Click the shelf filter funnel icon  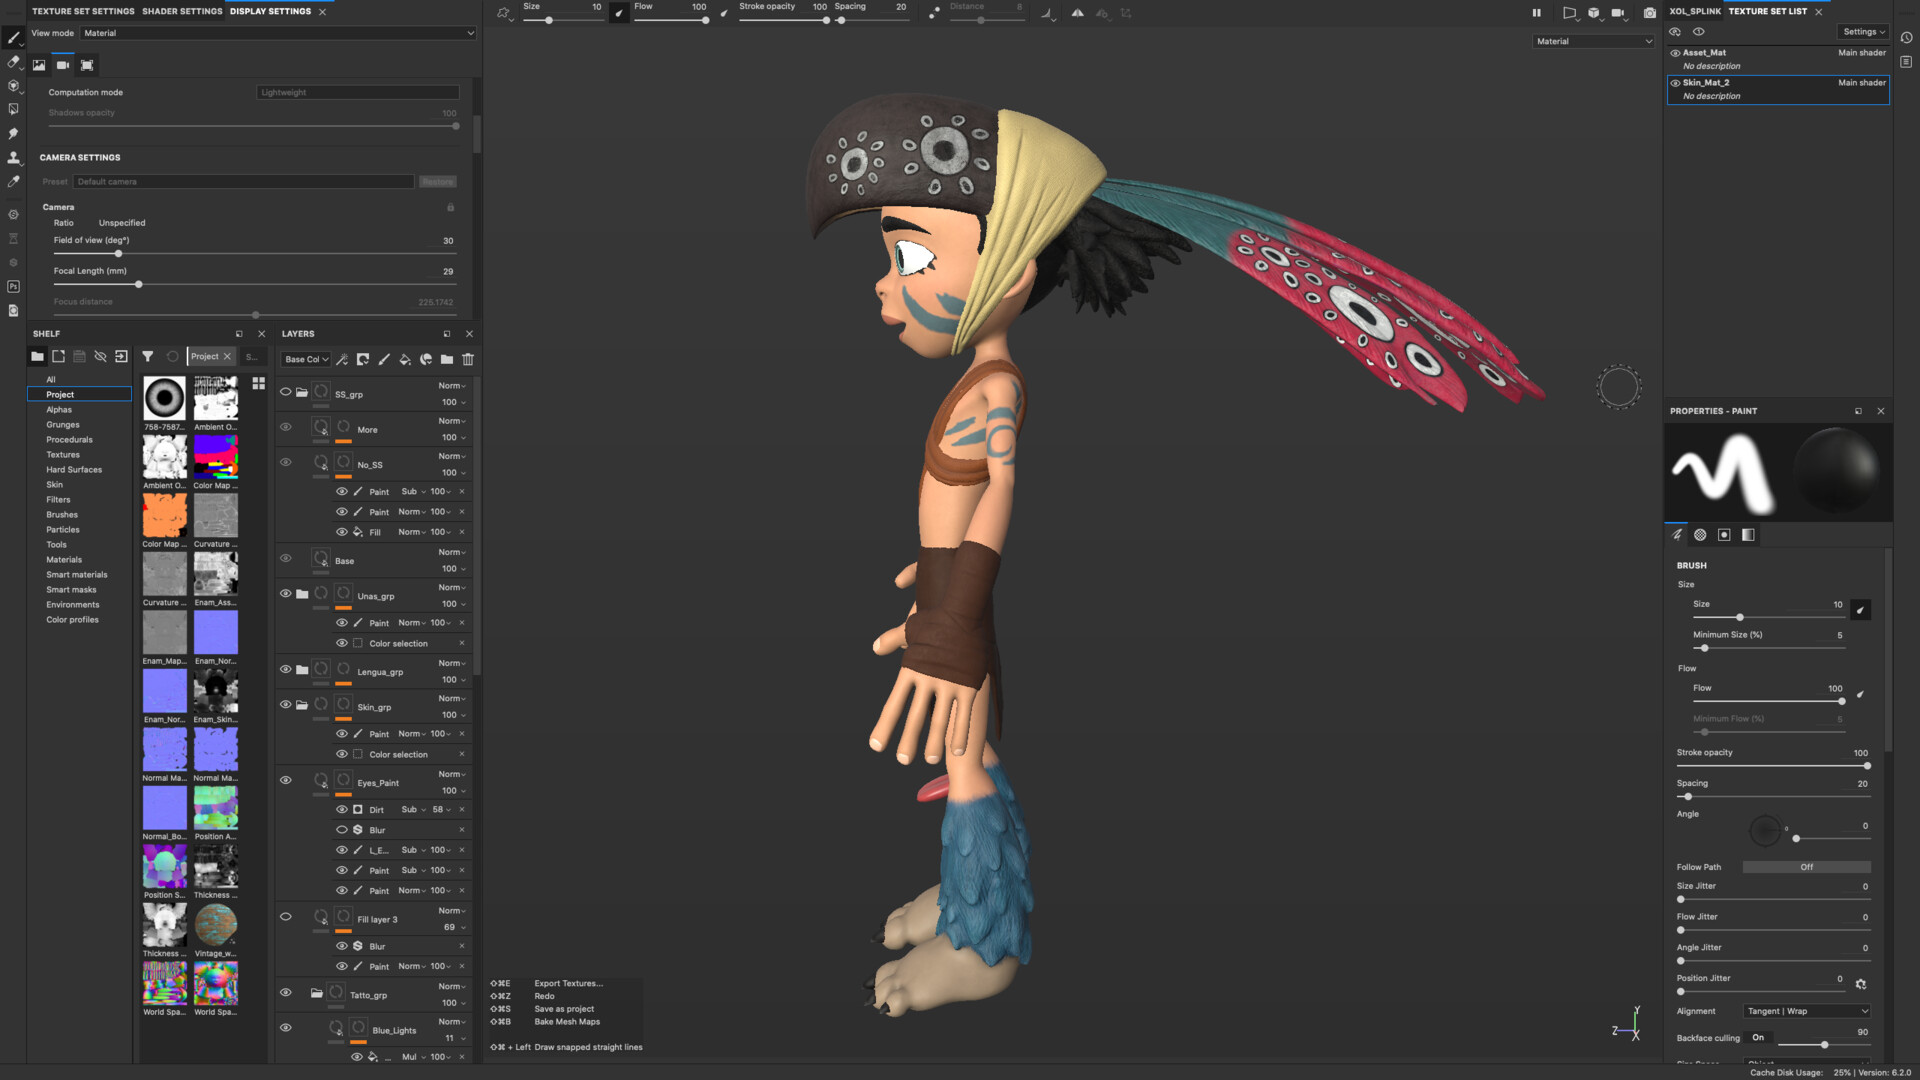point(148,356)
